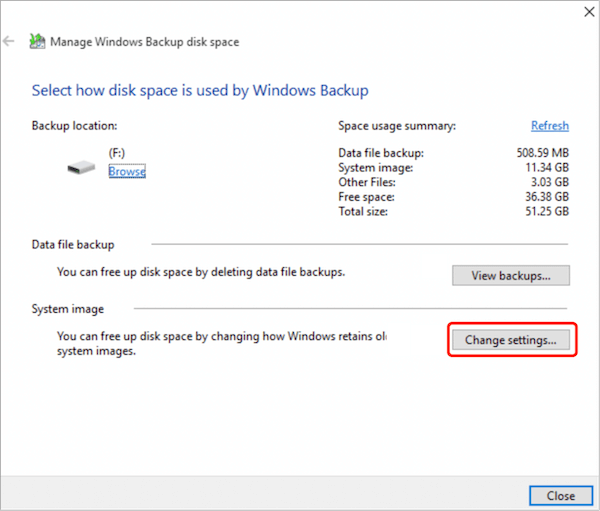Close the dialog with the X icon
Image resolution: width=600 pixels, height=511 pixels.
[x=589, y=12]
